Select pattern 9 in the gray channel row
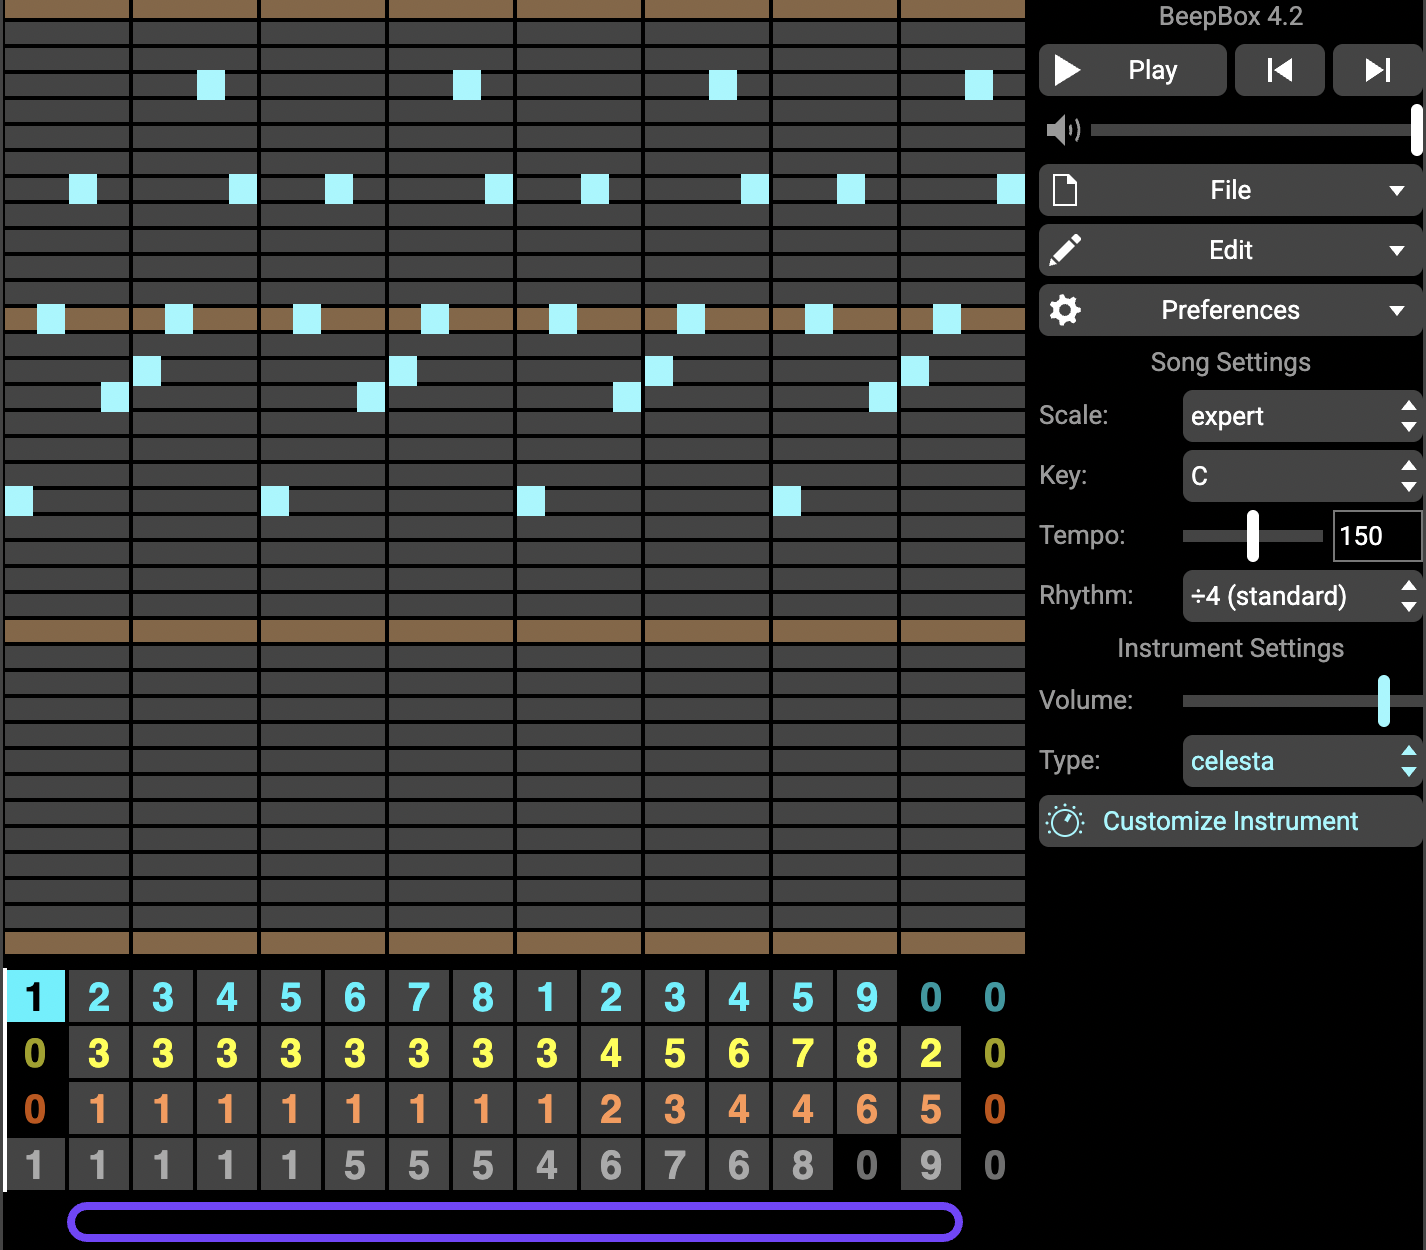 click(931, 1165)
